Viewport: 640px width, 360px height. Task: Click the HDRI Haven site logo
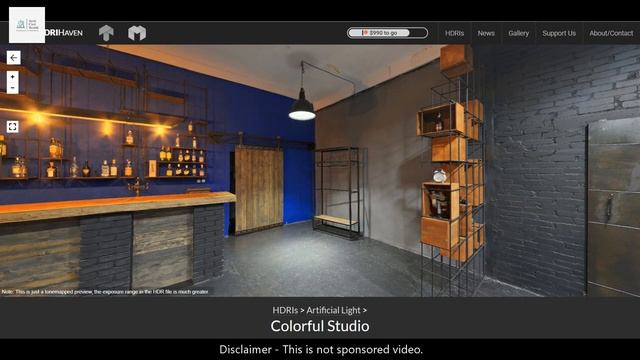tap(64, 33)
